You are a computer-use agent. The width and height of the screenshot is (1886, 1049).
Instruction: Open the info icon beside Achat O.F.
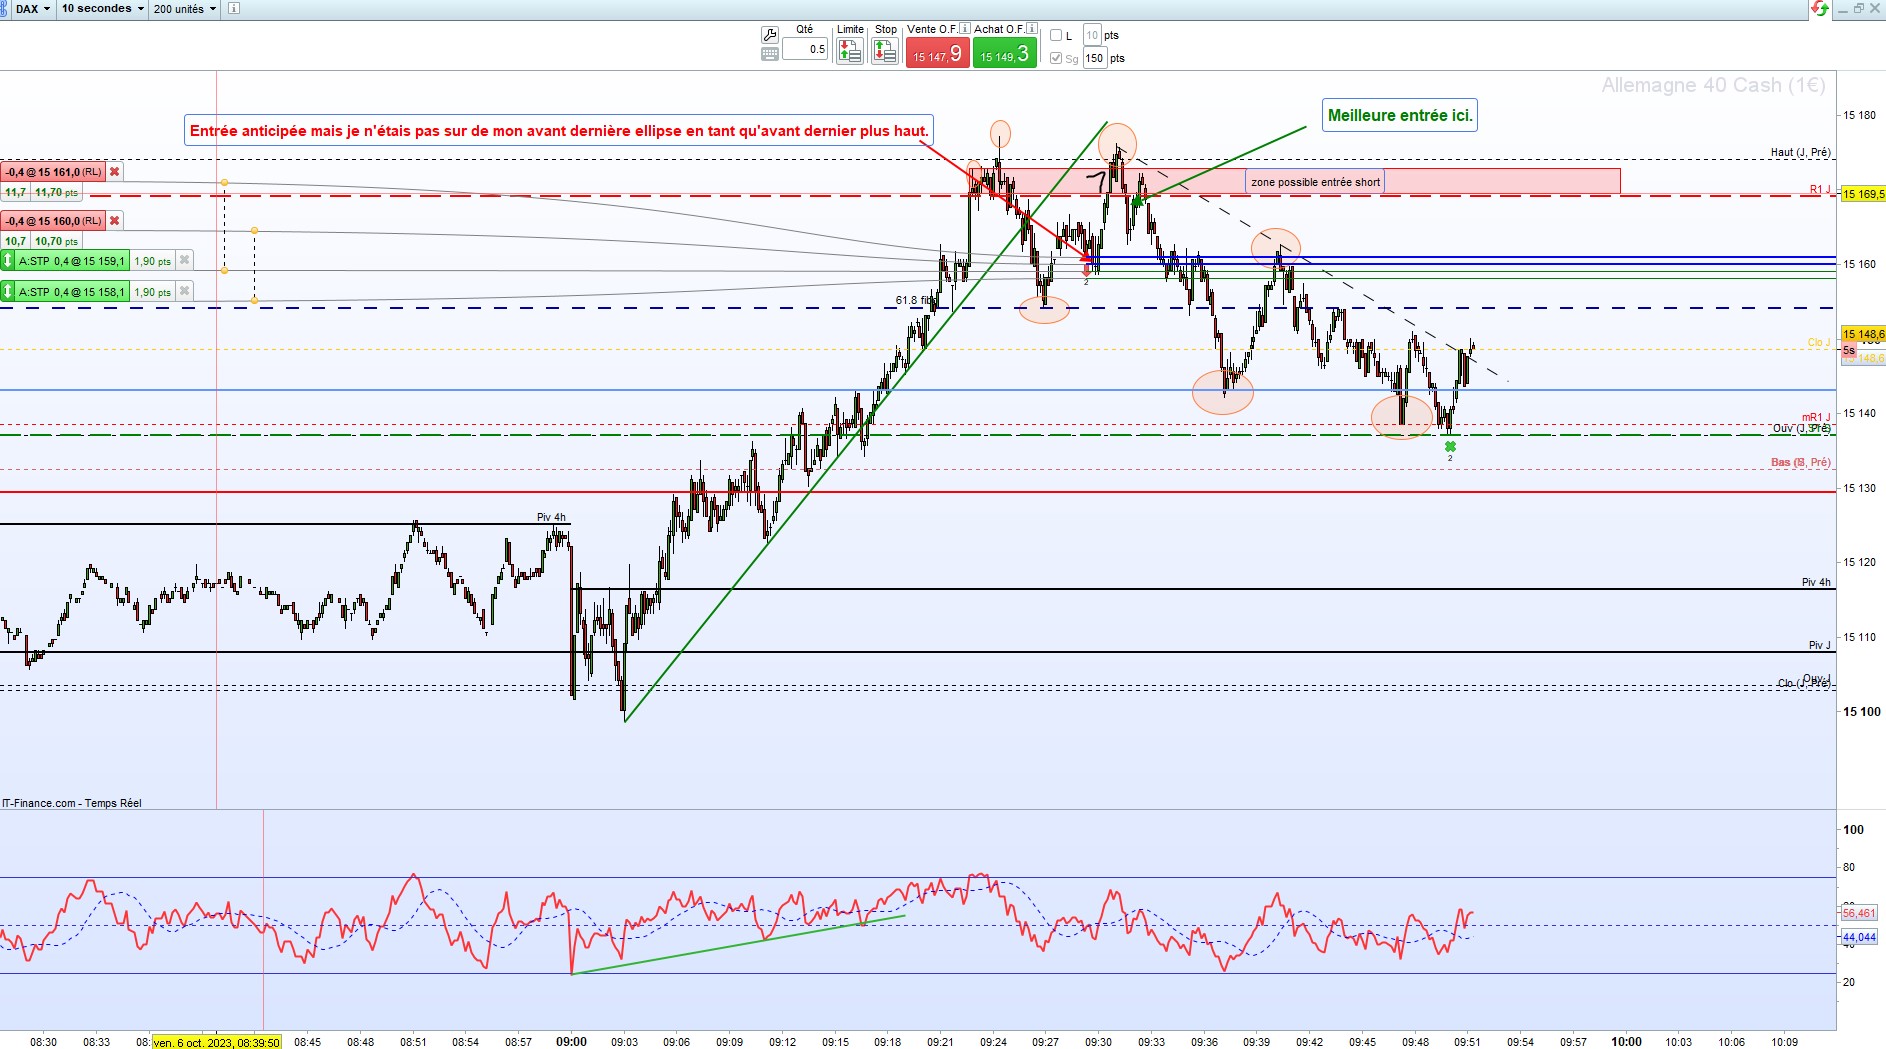tap(1031, 29)
